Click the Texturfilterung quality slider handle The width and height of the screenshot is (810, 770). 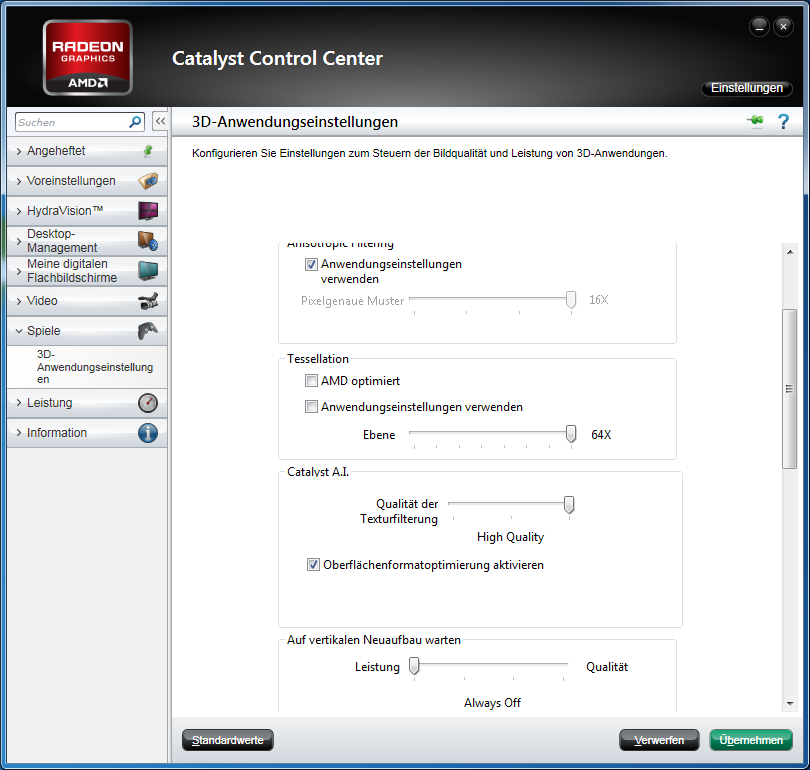[569, 505]
